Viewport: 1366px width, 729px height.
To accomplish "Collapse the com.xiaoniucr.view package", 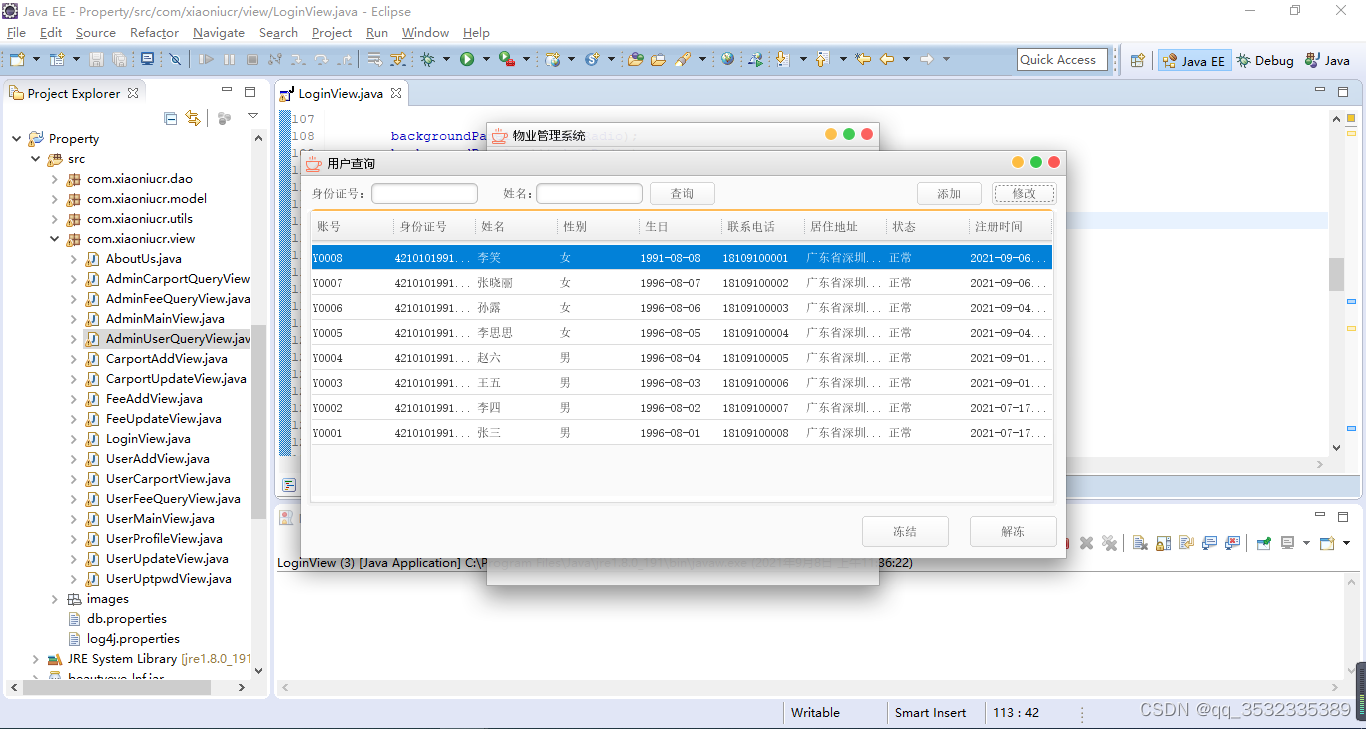I will tap(56, 238).
